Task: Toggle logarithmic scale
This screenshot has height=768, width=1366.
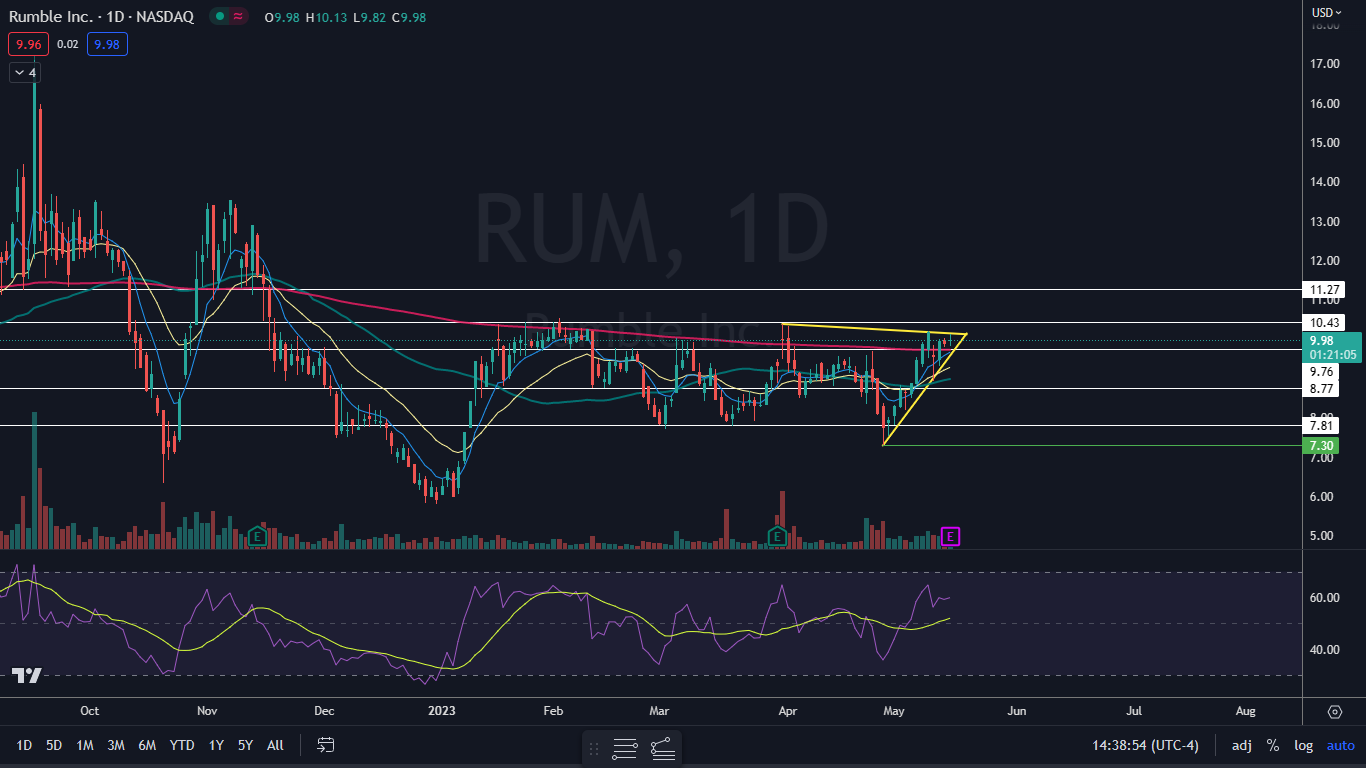Action: (x=1304, y=745)
